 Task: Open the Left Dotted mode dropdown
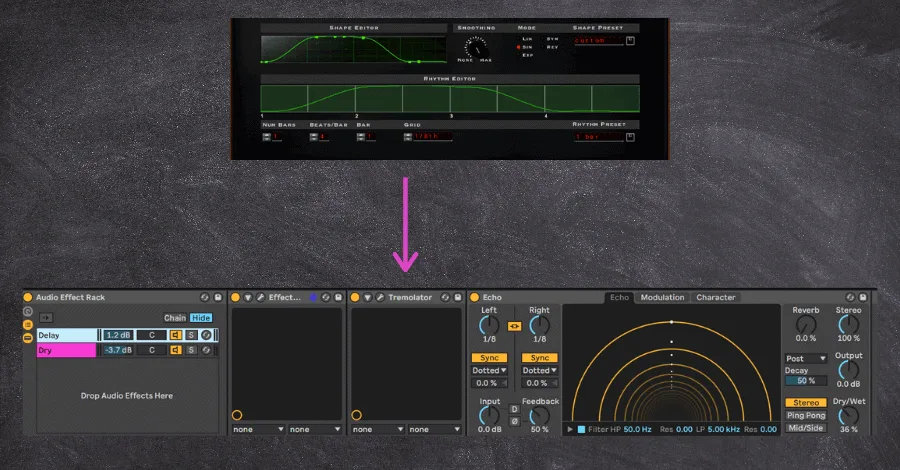(x=489, y=370)
